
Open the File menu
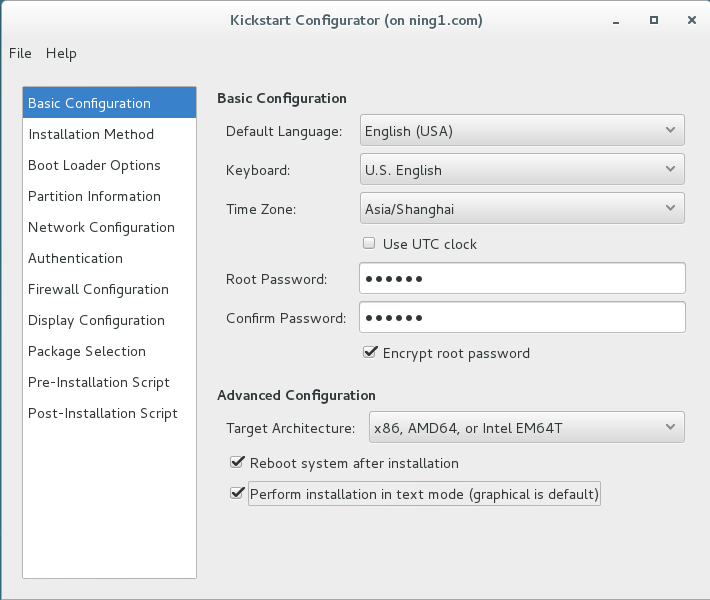pos(20,53)
